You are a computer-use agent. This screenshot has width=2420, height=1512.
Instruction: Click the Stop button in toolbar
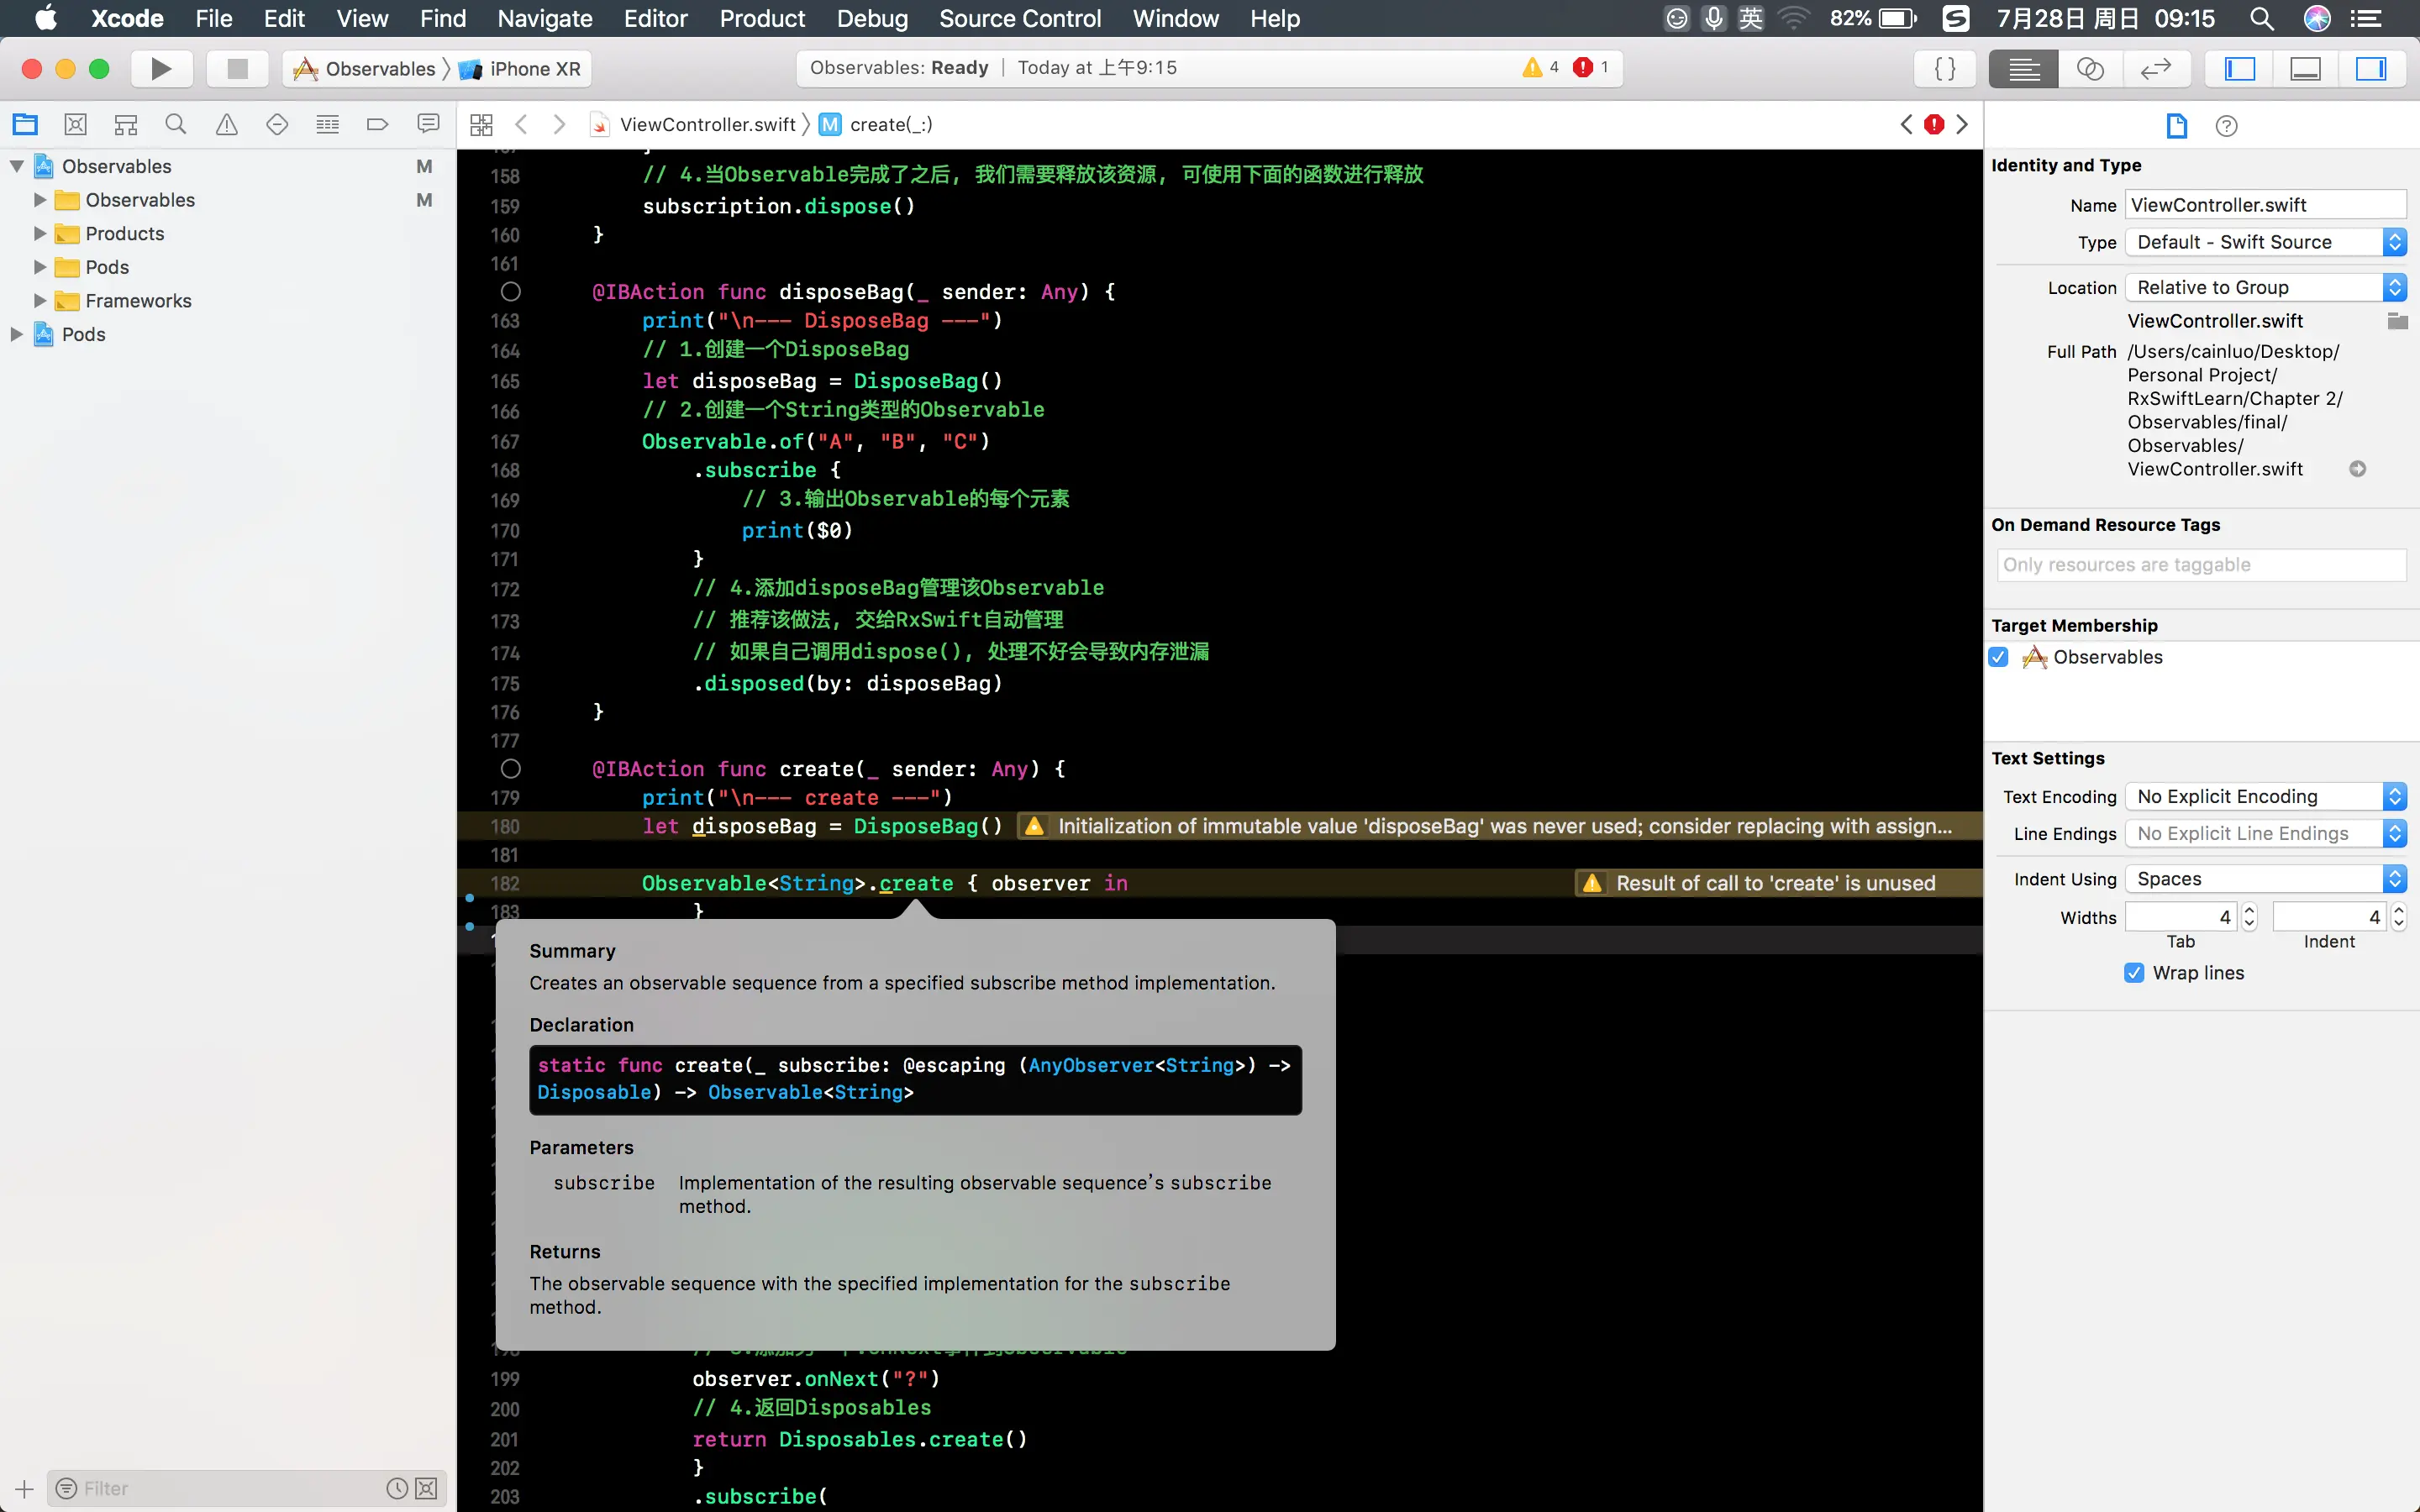pos(237,68)
